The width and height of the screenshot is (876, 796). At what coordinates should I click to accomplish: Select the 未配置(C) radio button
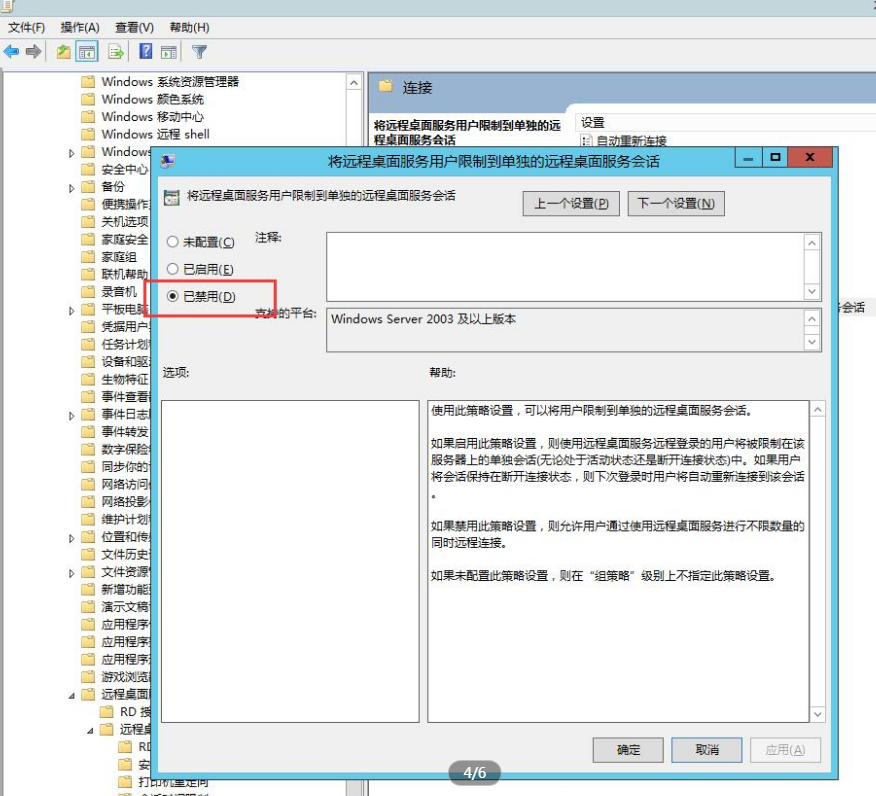click(173, 242)
